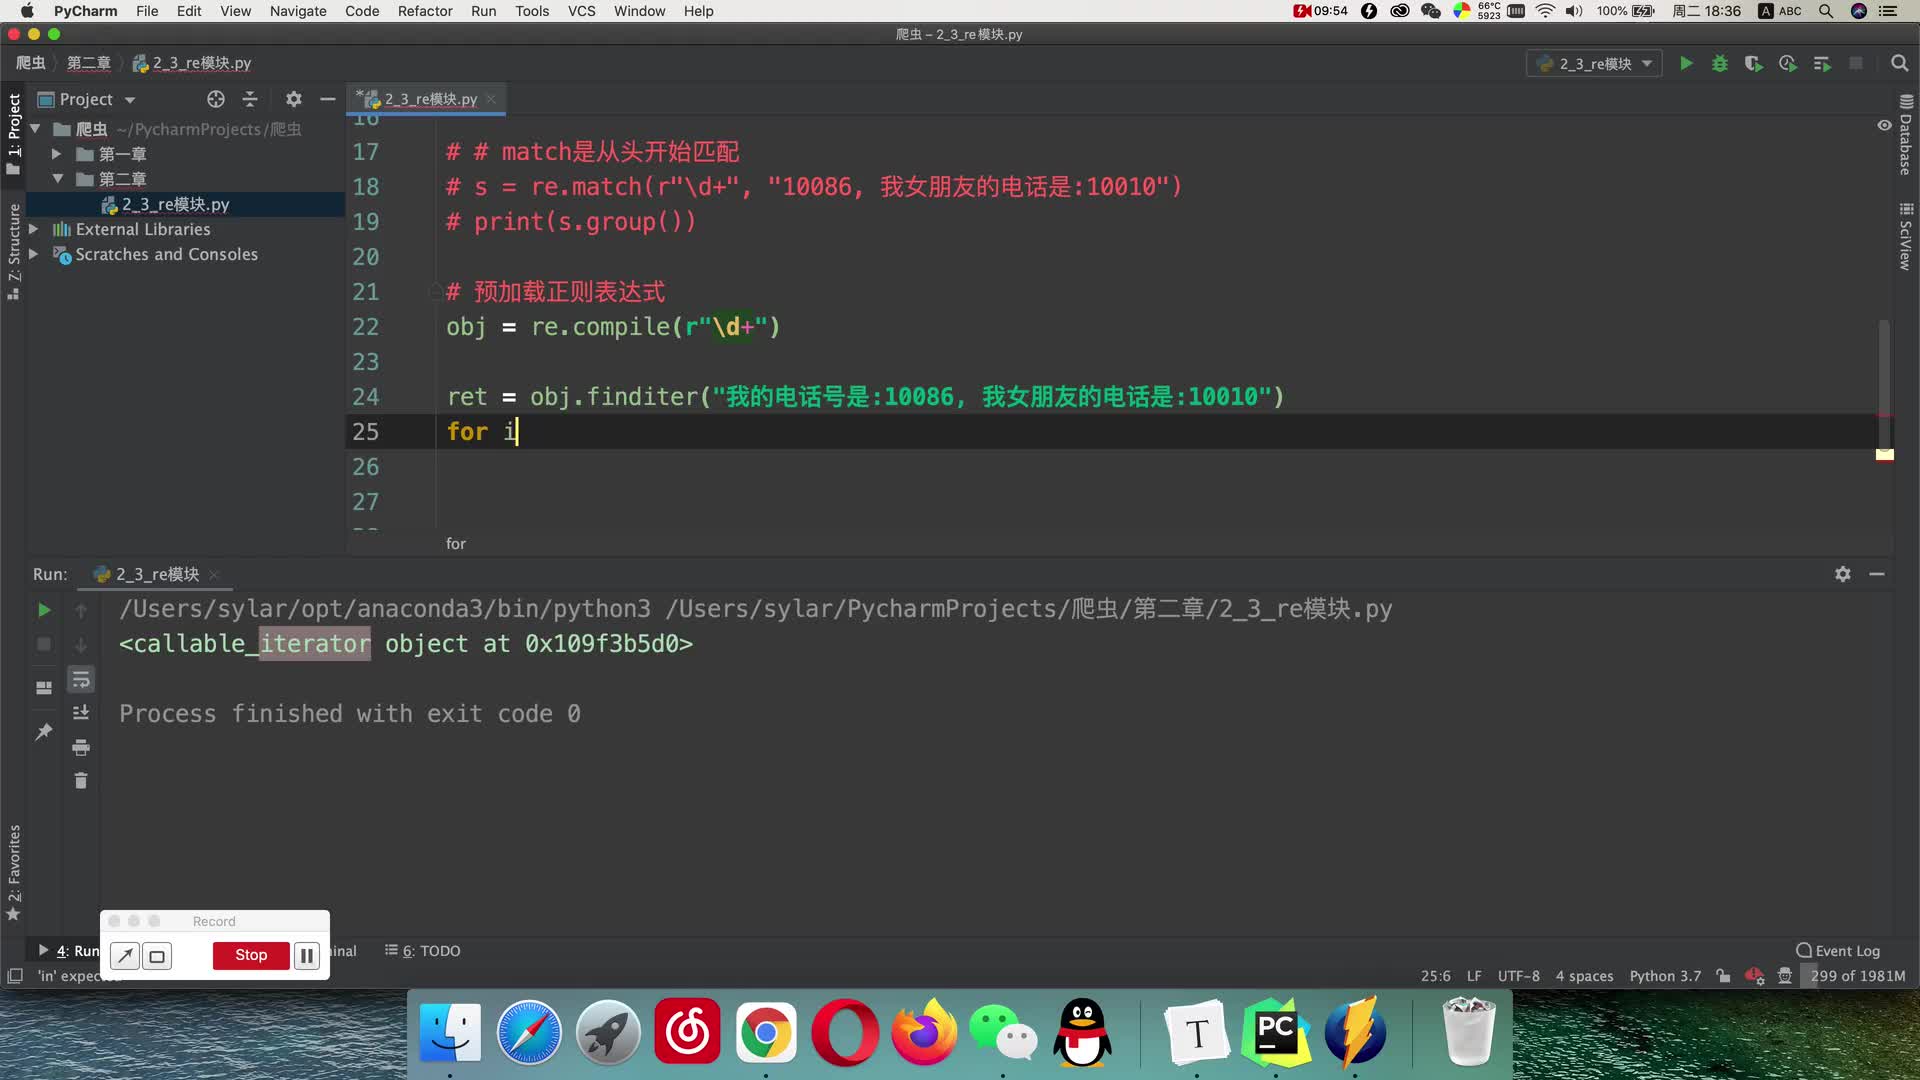Toggle the Project tool window sidebar tab
The image size is (1920, 1080).
(14, 133)
